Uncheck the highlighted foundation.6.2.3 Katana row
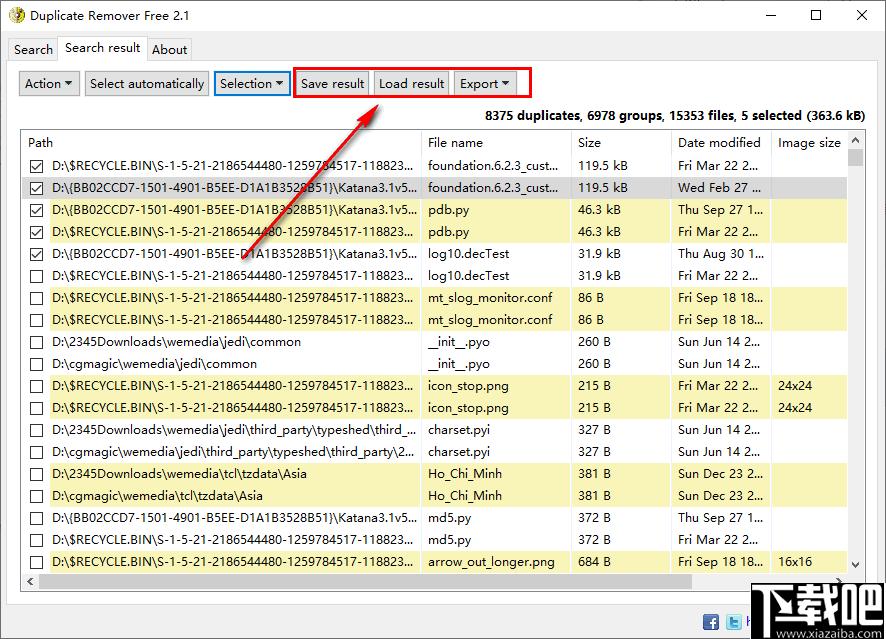Screen dimensions: 886x639 click(37, 188)
